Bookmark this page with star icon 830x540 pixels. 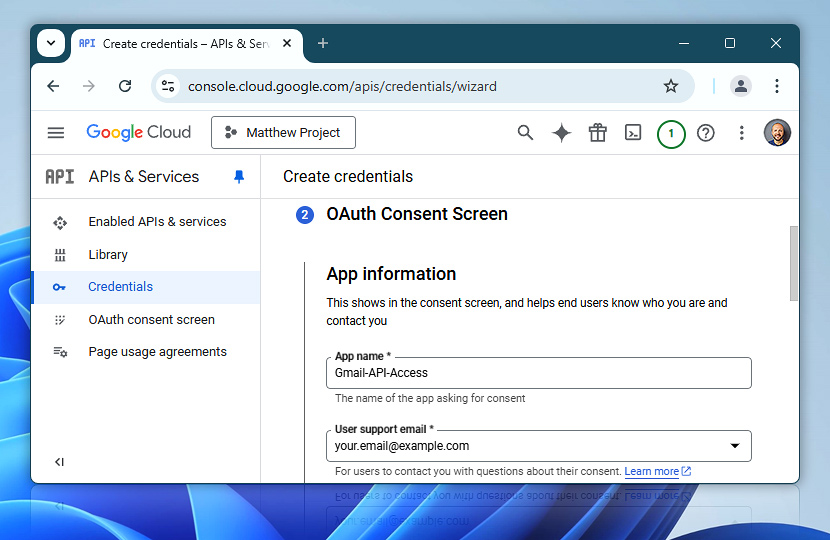[671, 86]
